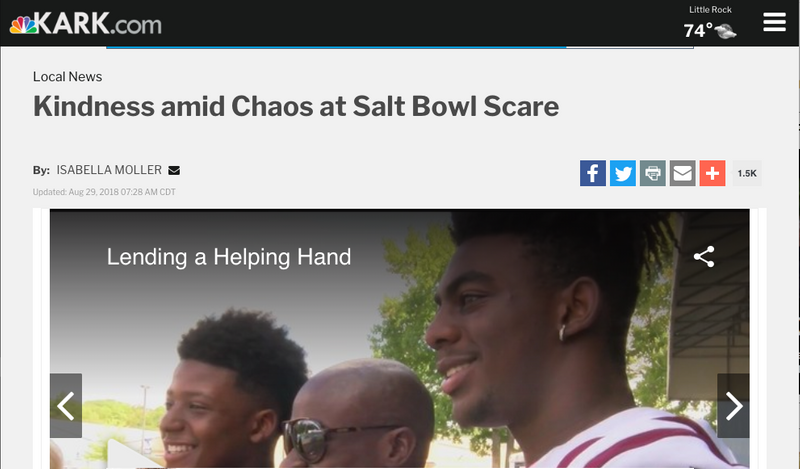The width and height of the screenshot is (800, 469).
Task: Click the video title Lending a Helping Hand
Action: [229, 257]
